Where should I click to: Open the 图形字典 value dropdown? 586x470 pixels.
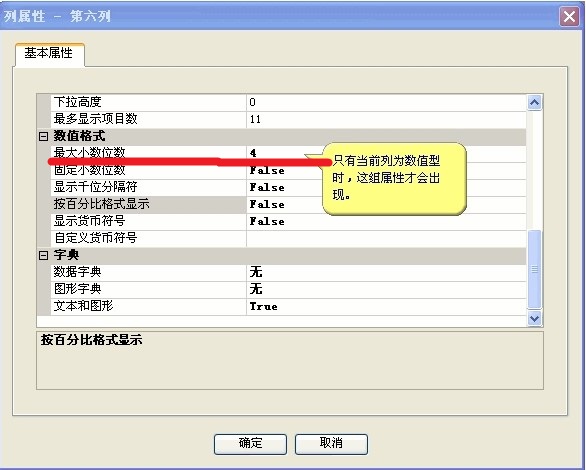pos(386,290)
